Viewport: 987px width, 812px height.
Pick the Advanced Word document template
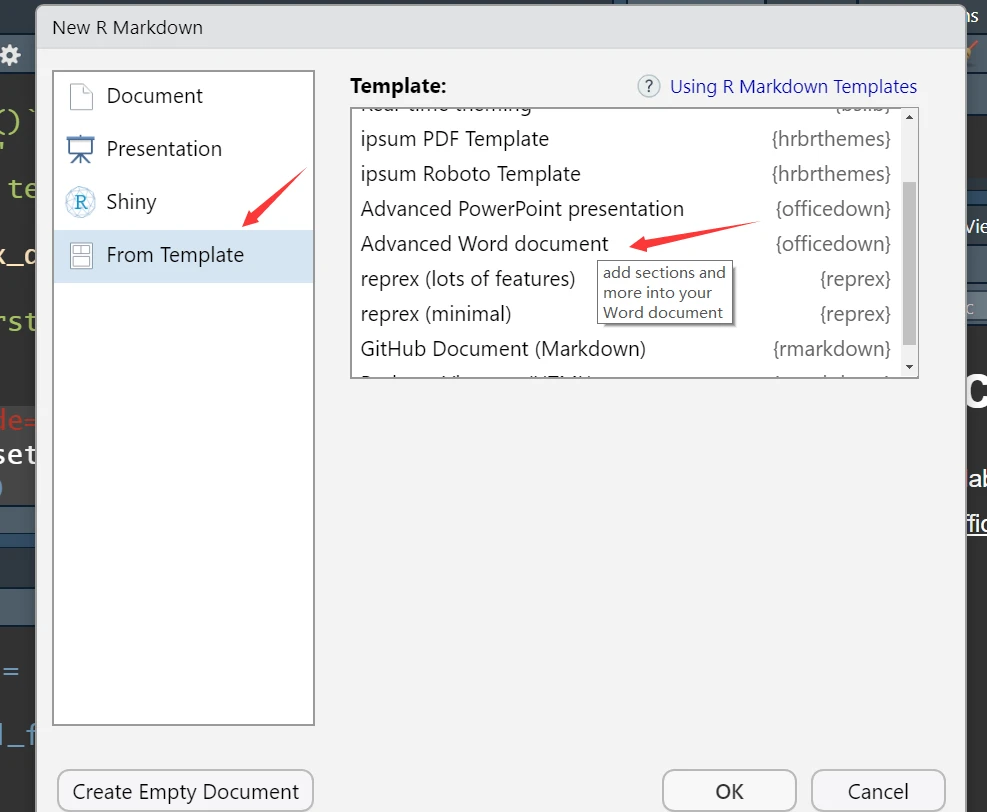coord(484,244)
